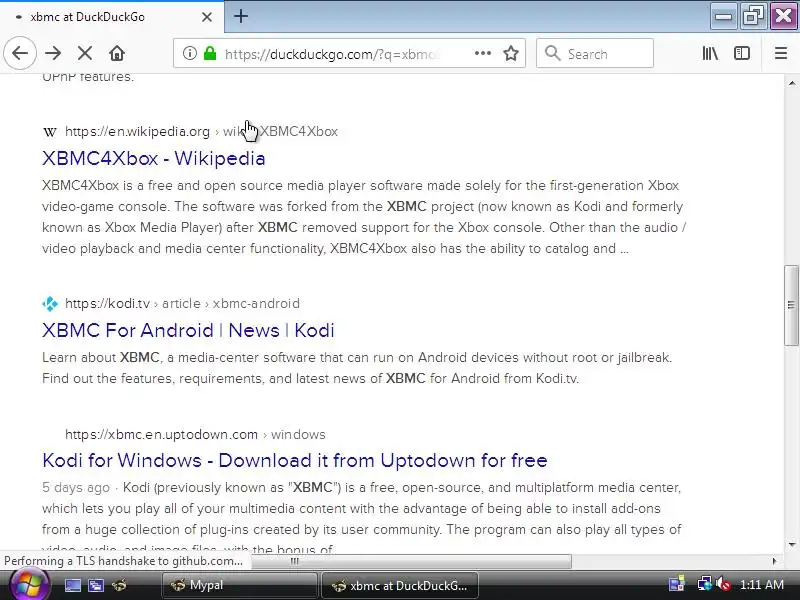
Task: Open the Windows Start orb
Action: (28, 585)
